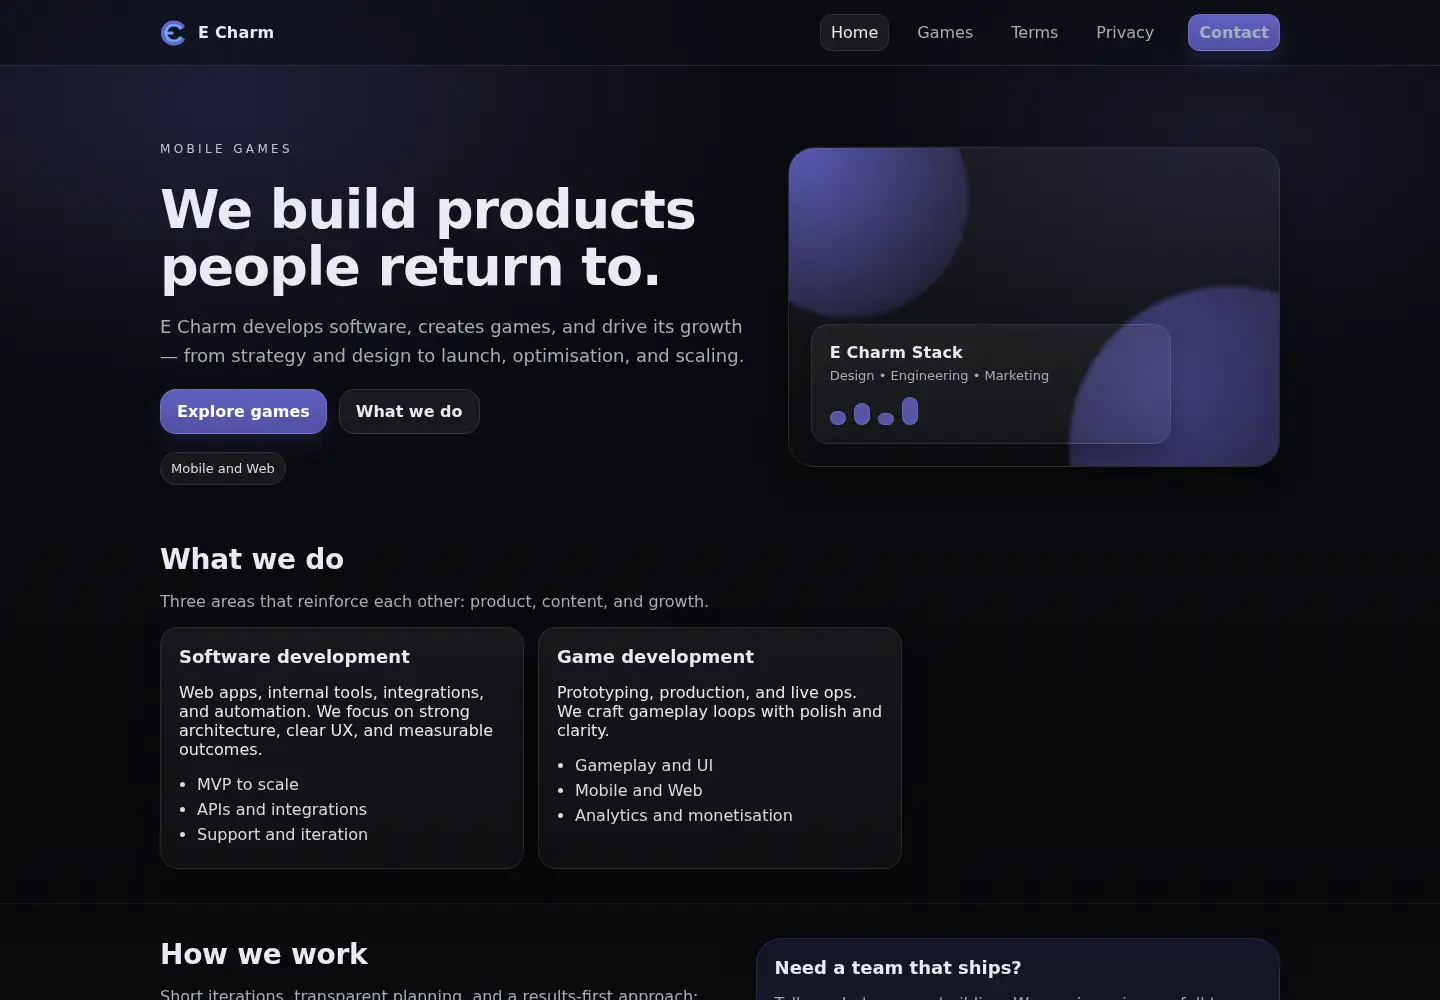Click the E Charm Stack card title
Screen dimensions: 1440x1000
[x=896, y=352]
